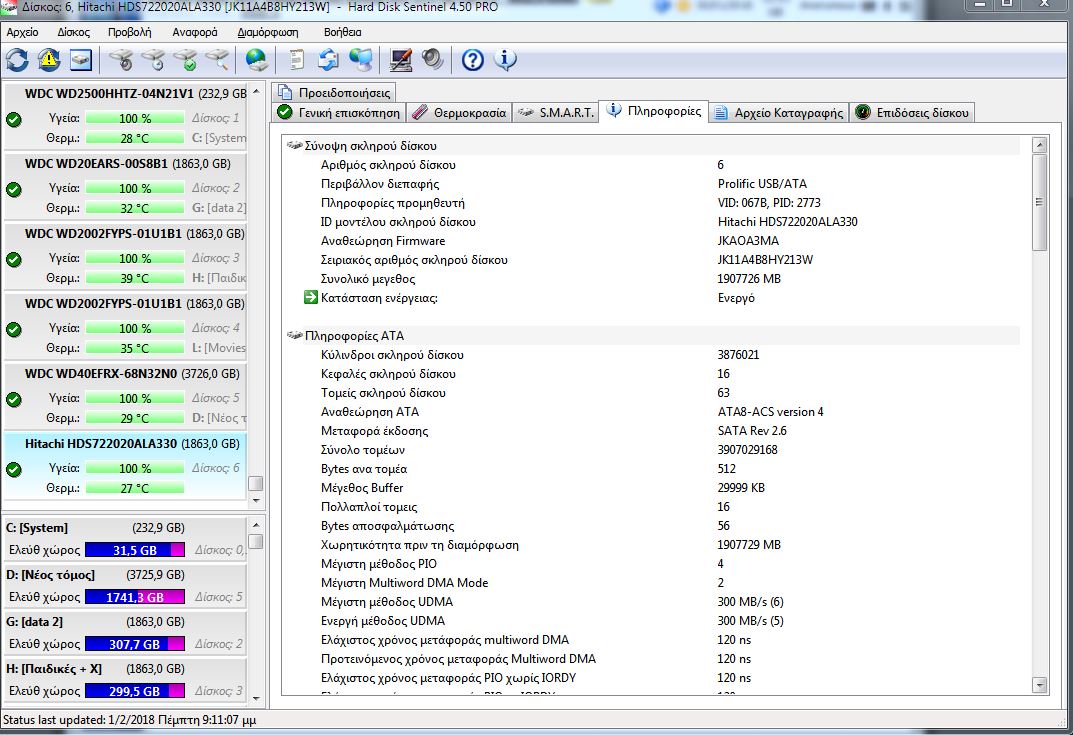This screenshot has height=735, width=1073.
Task: Click the refresh disk information toolbar icon
Action: point(17,60)
